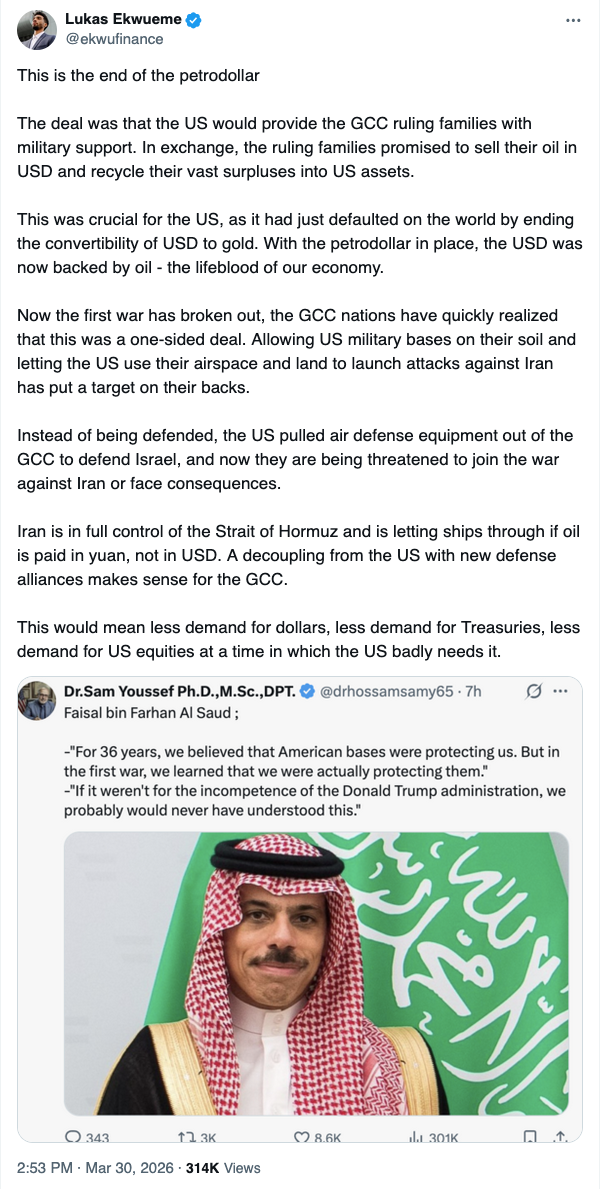Viewport: 604px width, 1189px height.
Task: Open the Faisal bin Farhan photo
Action: (316, 972)
